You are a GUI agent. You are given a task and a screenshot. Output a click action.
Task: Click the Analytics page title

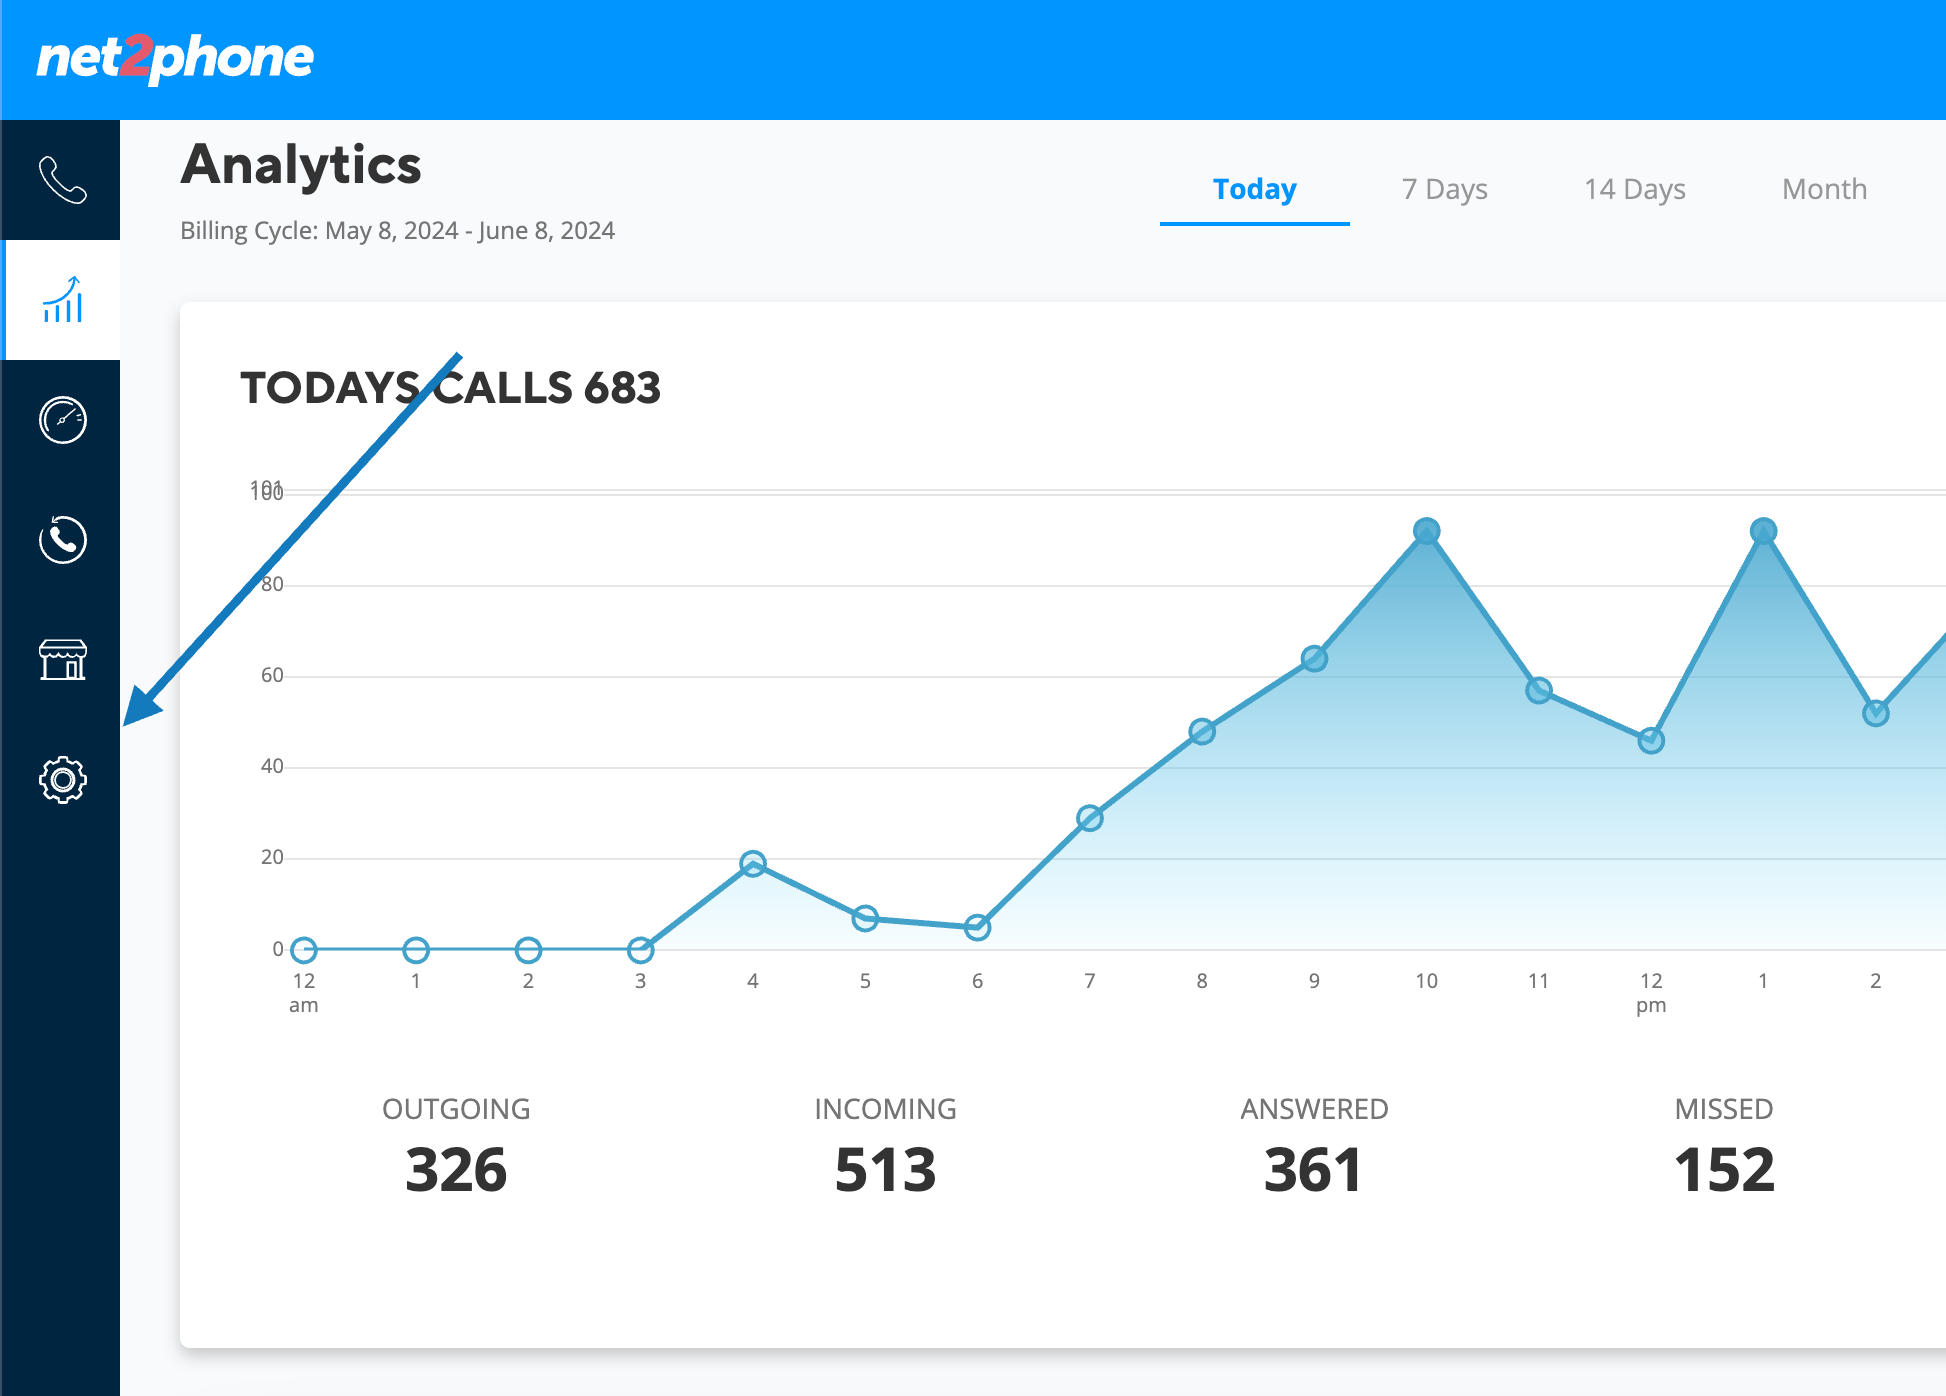[301, 165]
